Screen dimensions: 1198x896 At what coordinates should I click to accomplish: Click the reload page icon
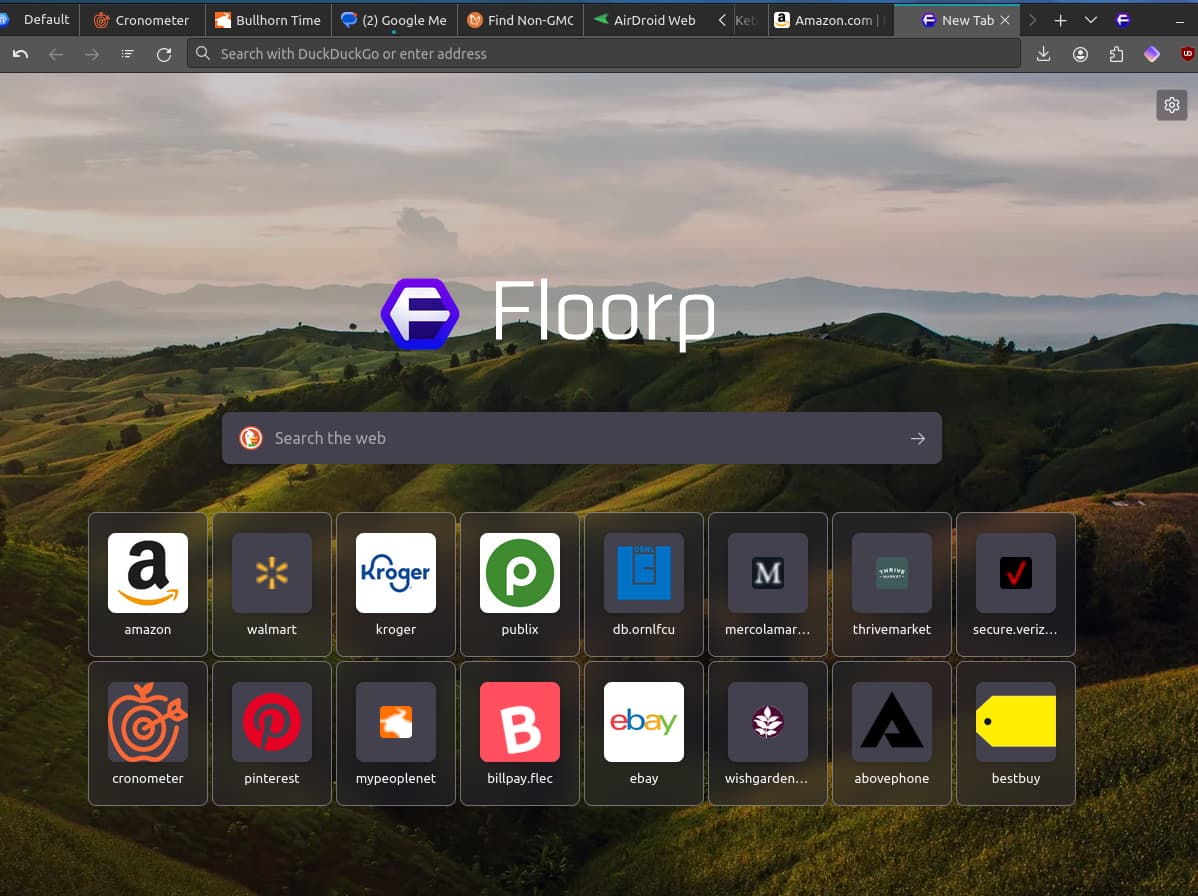164,54
